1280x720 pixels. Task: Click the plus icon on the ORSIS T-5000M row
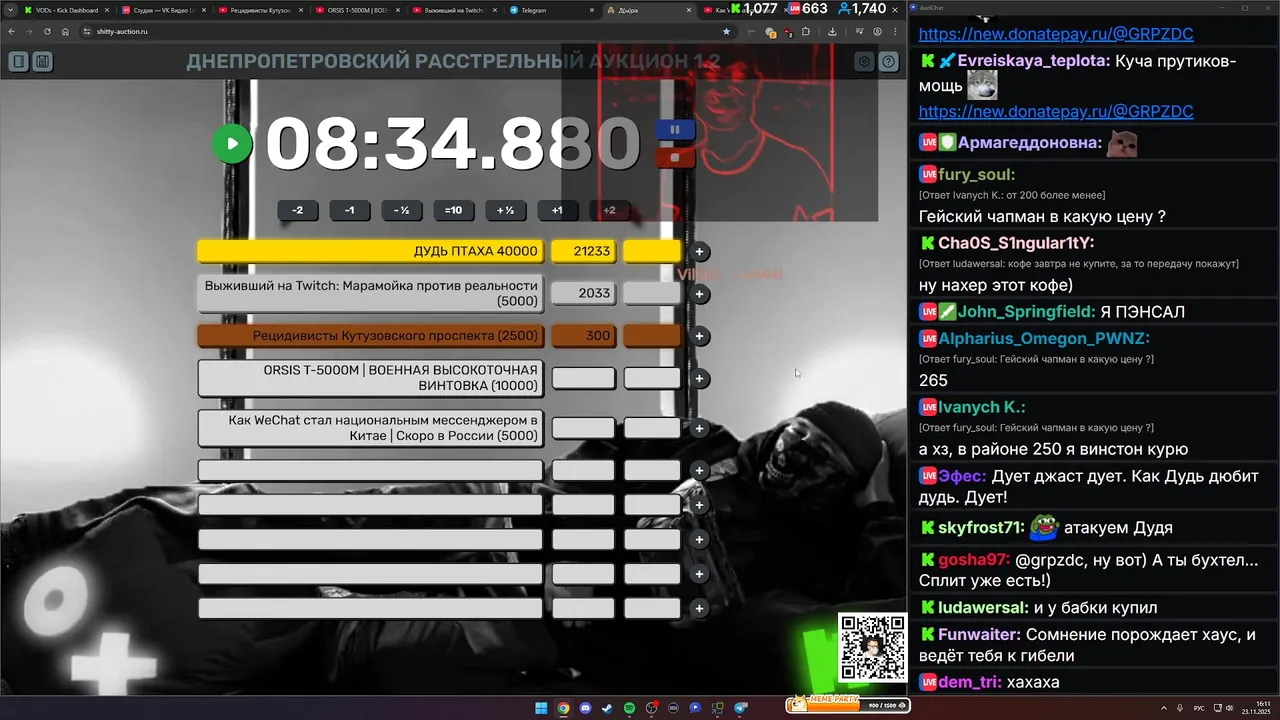click(700, 378)
